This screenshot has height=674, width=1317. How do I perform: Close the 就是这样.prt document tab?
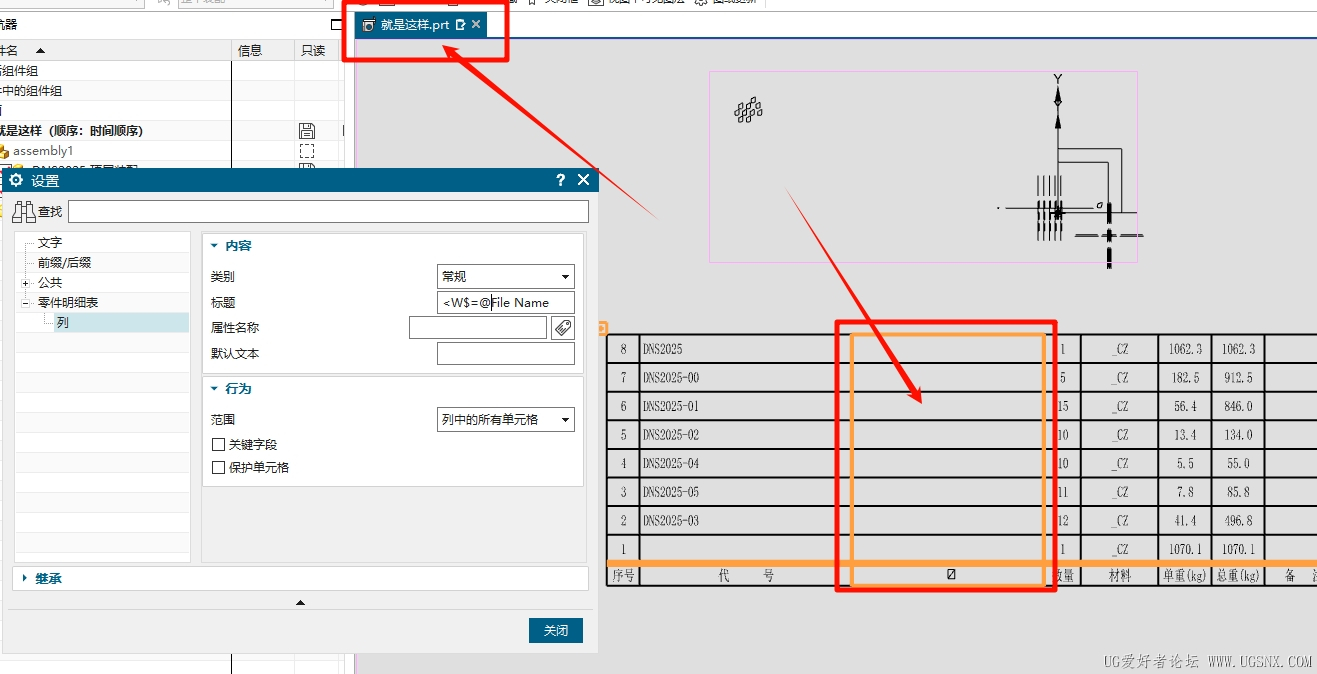pos(476,24)
